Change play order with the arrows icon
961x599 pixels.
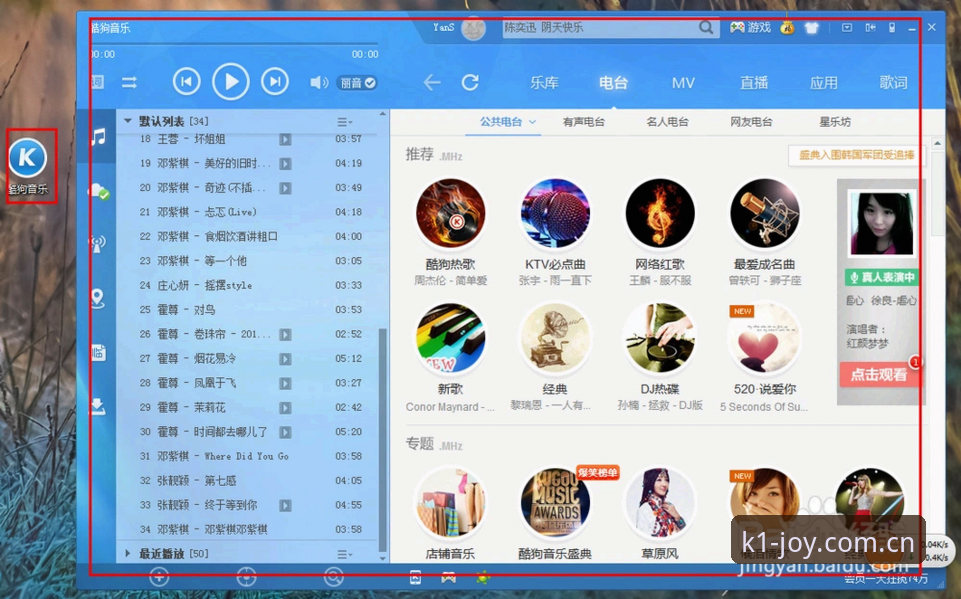(x=129, y=82)
